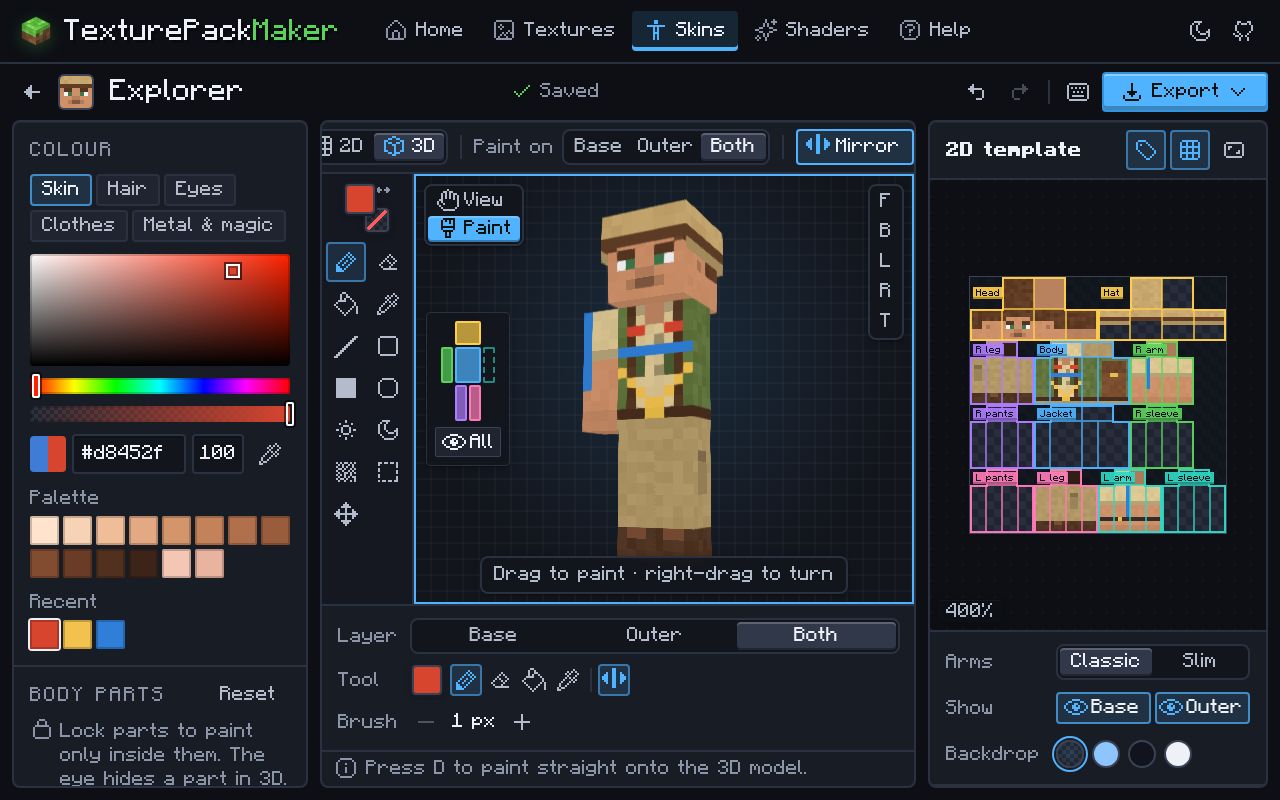1280x800 pixels.
Task: Choose the paint bucket fill tool in the tool grid
Action: [x=346, y=304]
